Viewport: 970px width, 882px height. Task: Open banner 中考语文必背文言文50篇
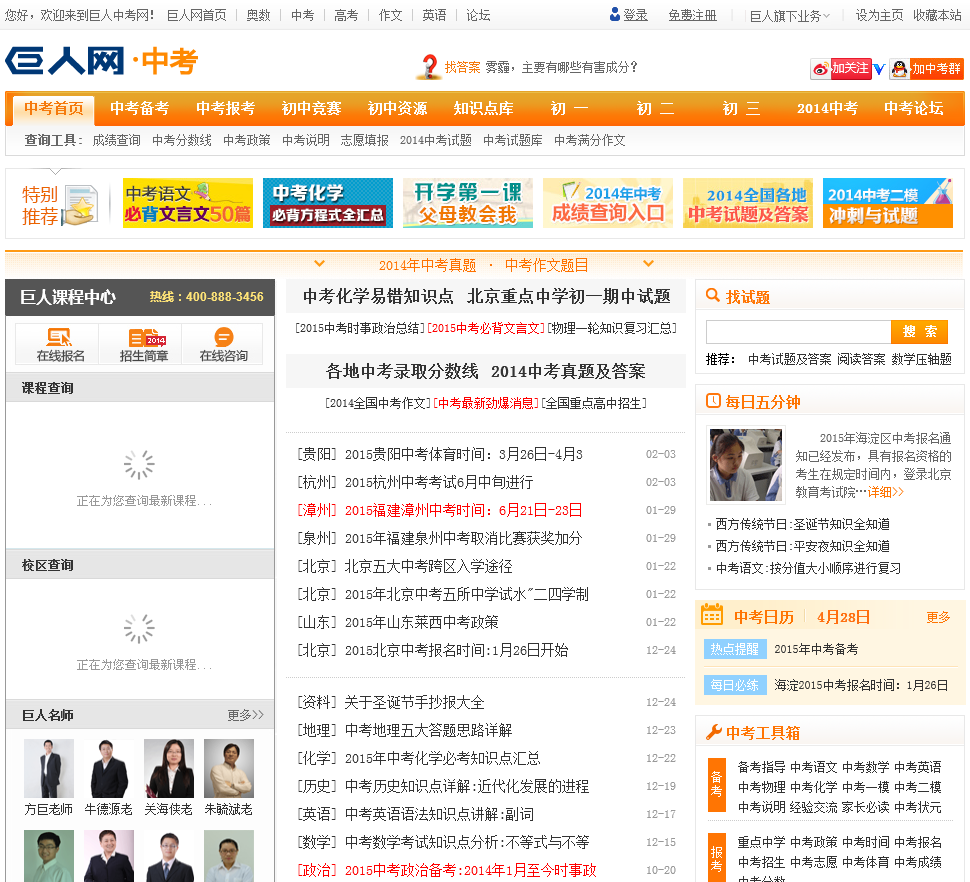[x=188, y=203]
